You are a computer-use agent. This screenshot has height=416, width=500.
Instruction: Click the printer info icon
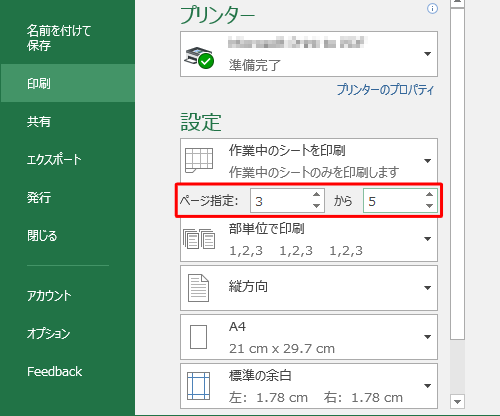[432, 9]
